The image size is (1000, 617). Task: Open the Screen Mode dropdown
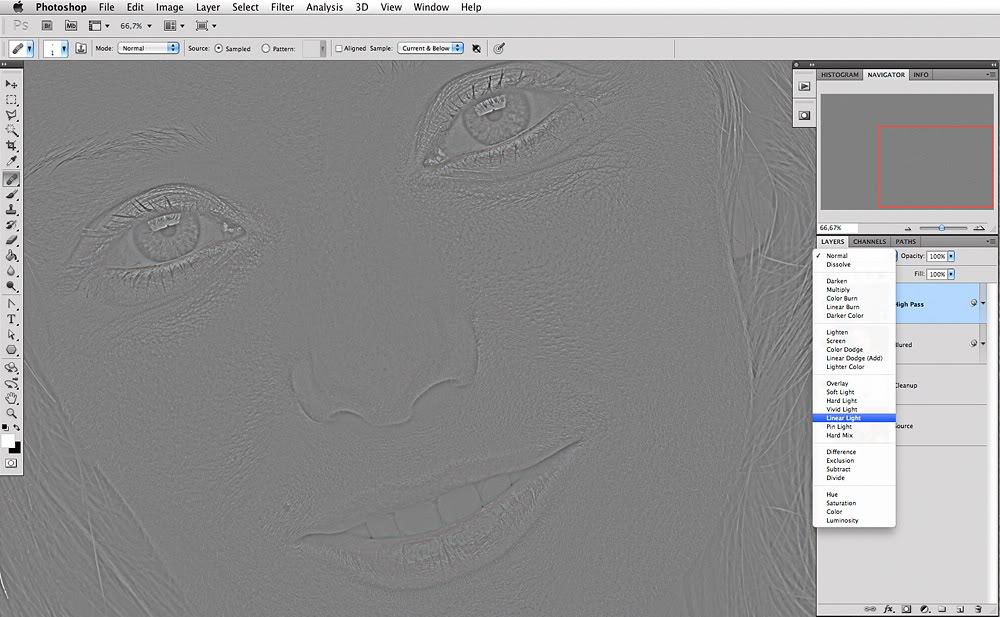pos(205,26)
